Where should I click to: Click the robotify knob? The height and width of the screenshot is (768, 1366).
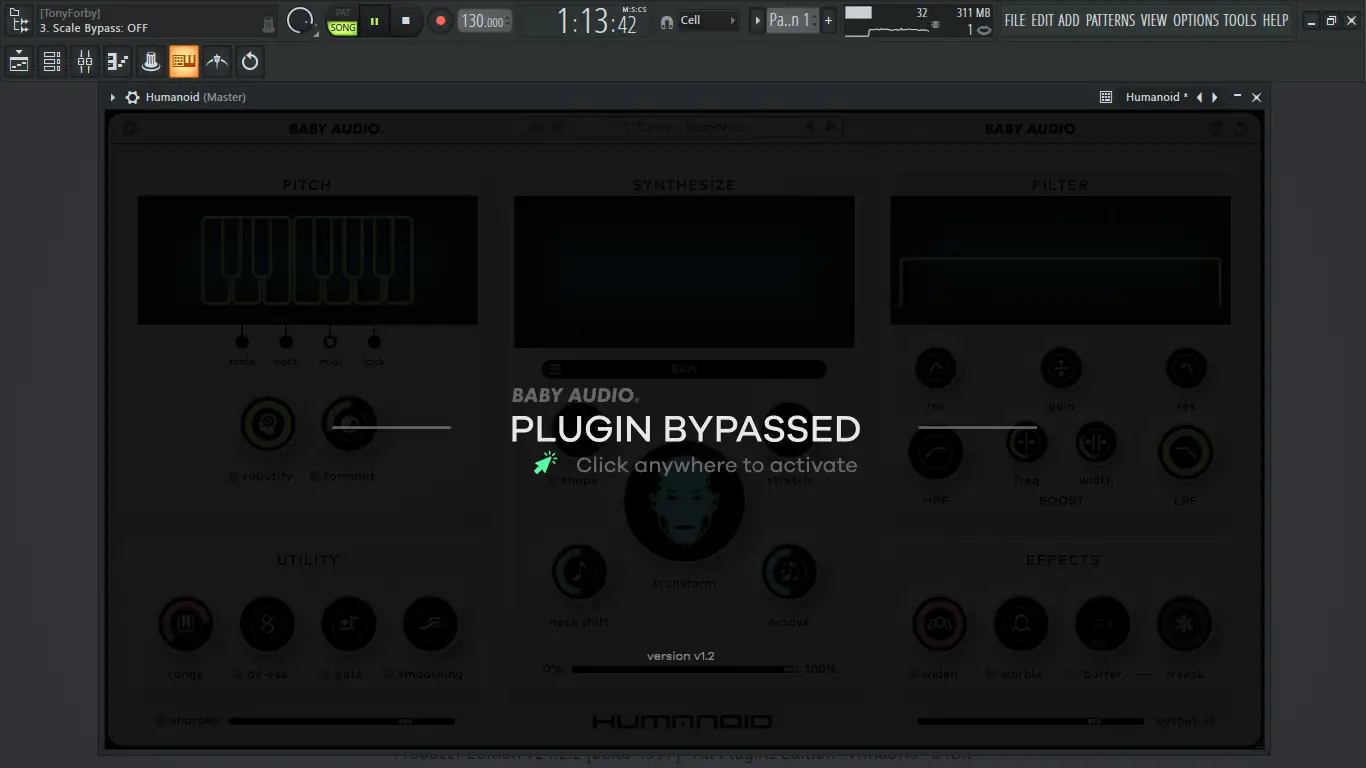tap(268, 424)
